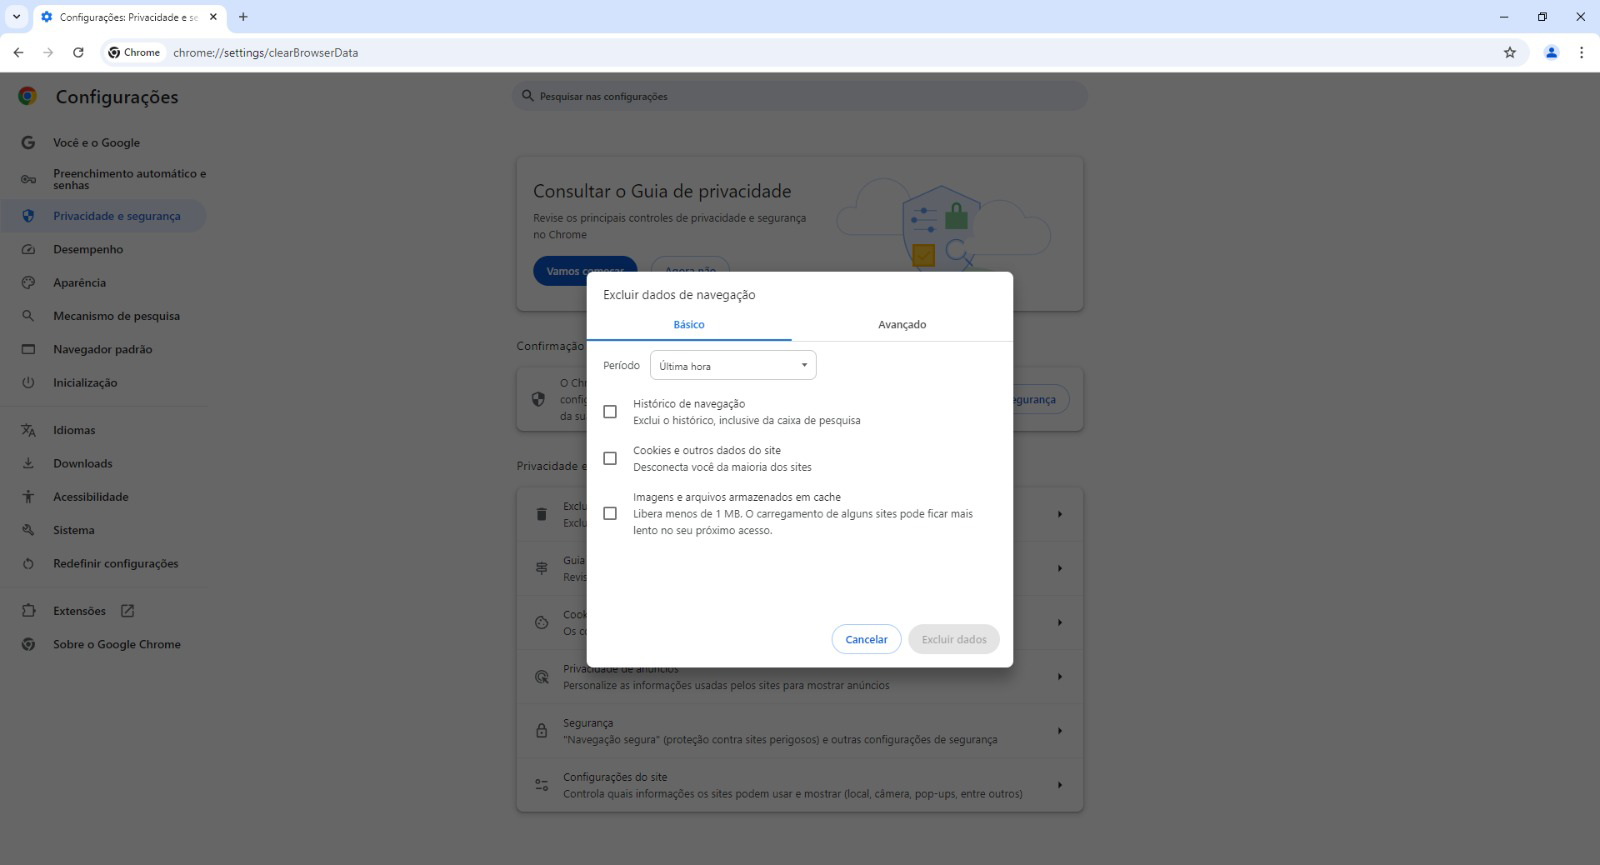The width and height of the screenshot is (1600, 865).
Task: Open Aparência settings section
Action: [x=79, y=283]
